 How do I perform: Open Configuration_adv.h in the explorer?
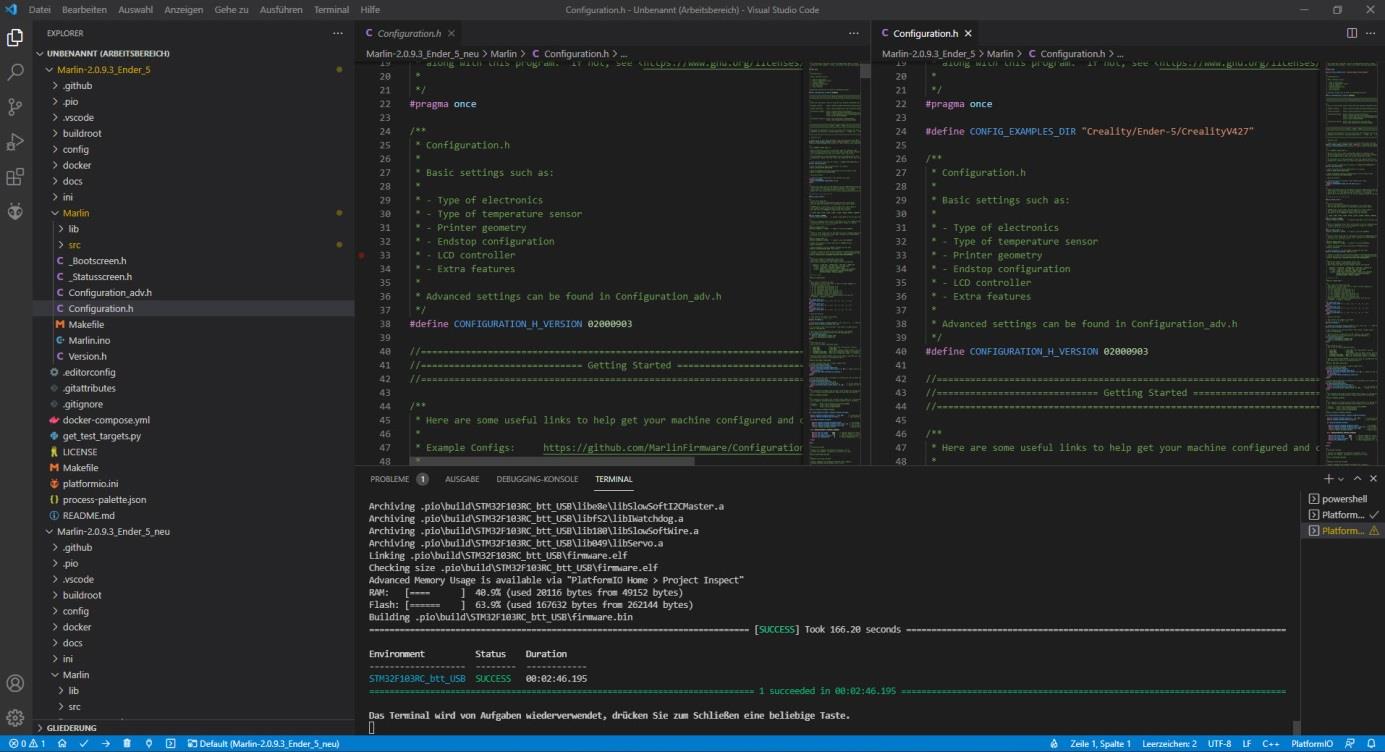click(193, 293)
